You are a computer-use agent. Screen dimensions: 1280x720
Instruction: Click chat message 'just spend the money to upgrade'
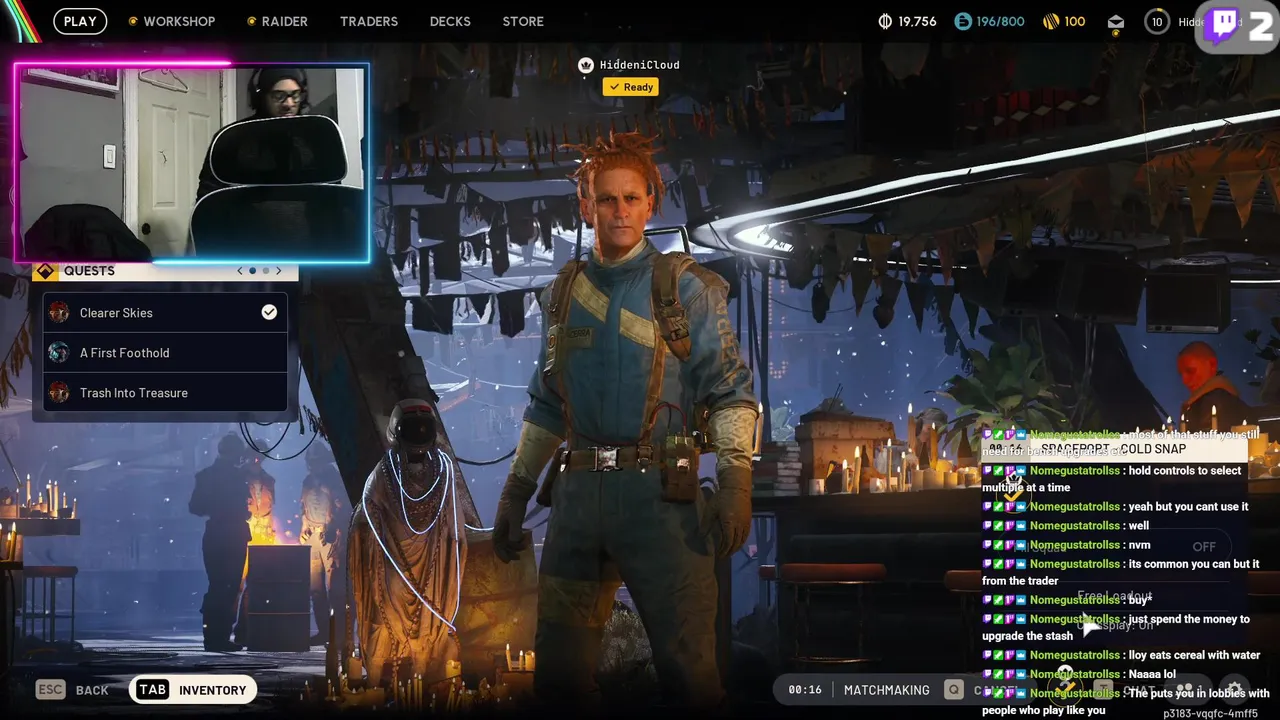(x=1116, y=627)
